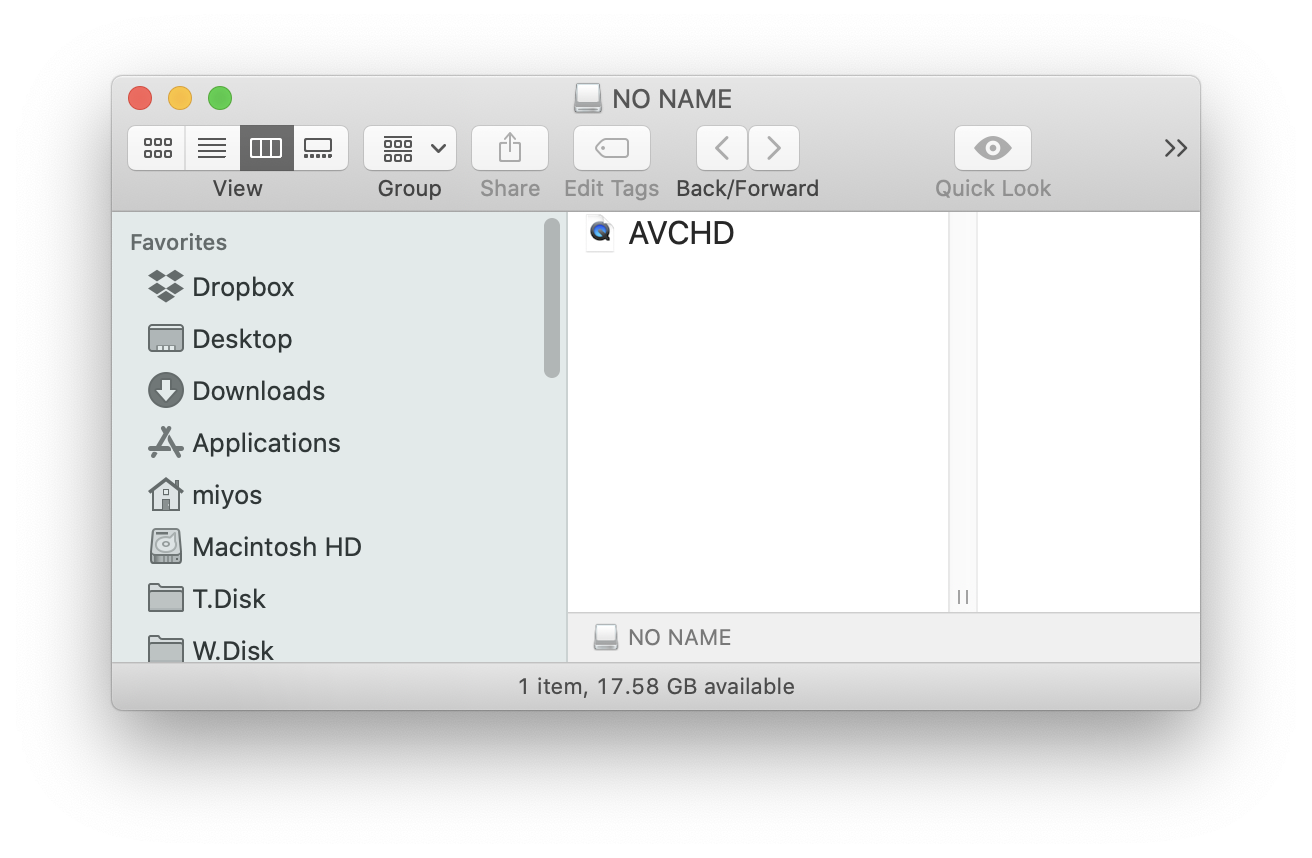Go to the miyos home folder
The width and height of the screenshot is (1312, 858).
(227, 495)
